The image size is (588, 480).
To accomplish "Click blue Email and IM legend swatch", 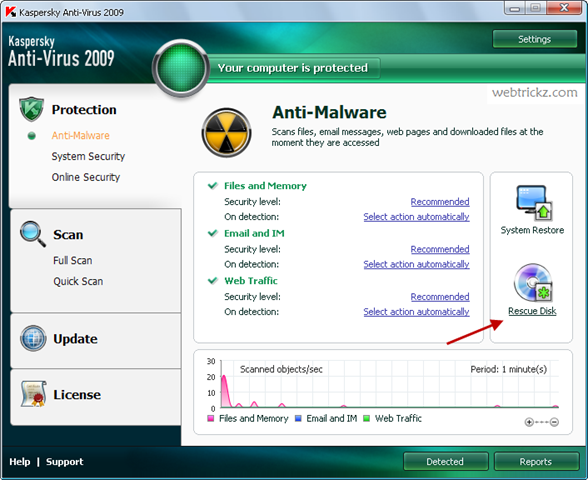I will pyautogui.click(x=298, y=418).
